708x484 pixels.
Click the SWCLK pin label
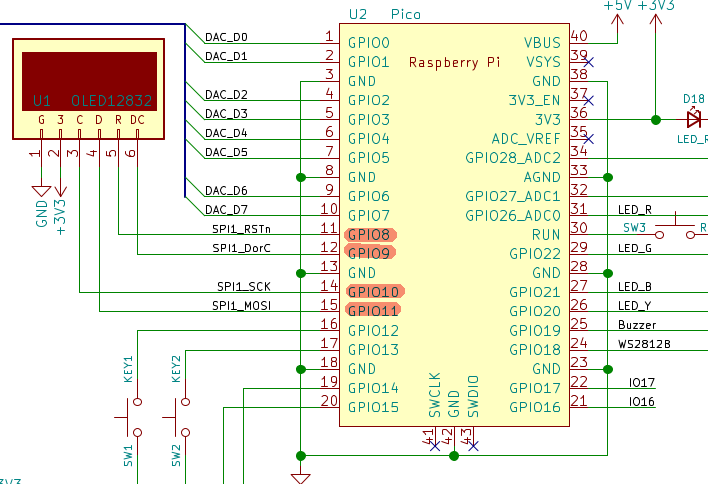434,395
